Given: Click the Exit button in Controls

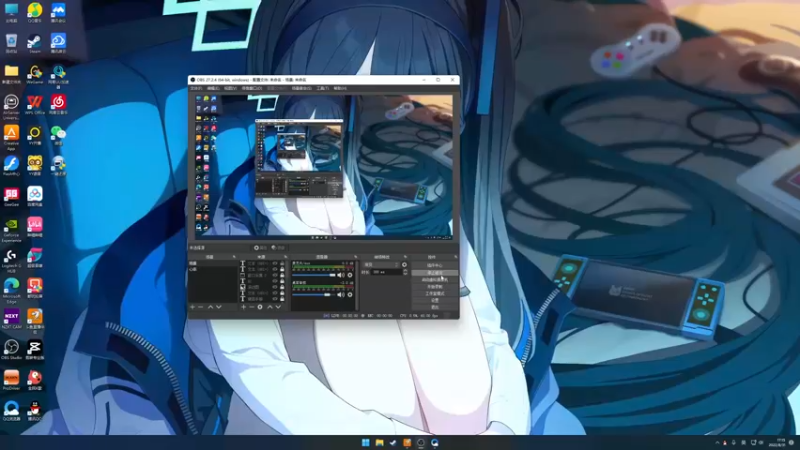Looking at the screenshot, I should pos(435,307).
